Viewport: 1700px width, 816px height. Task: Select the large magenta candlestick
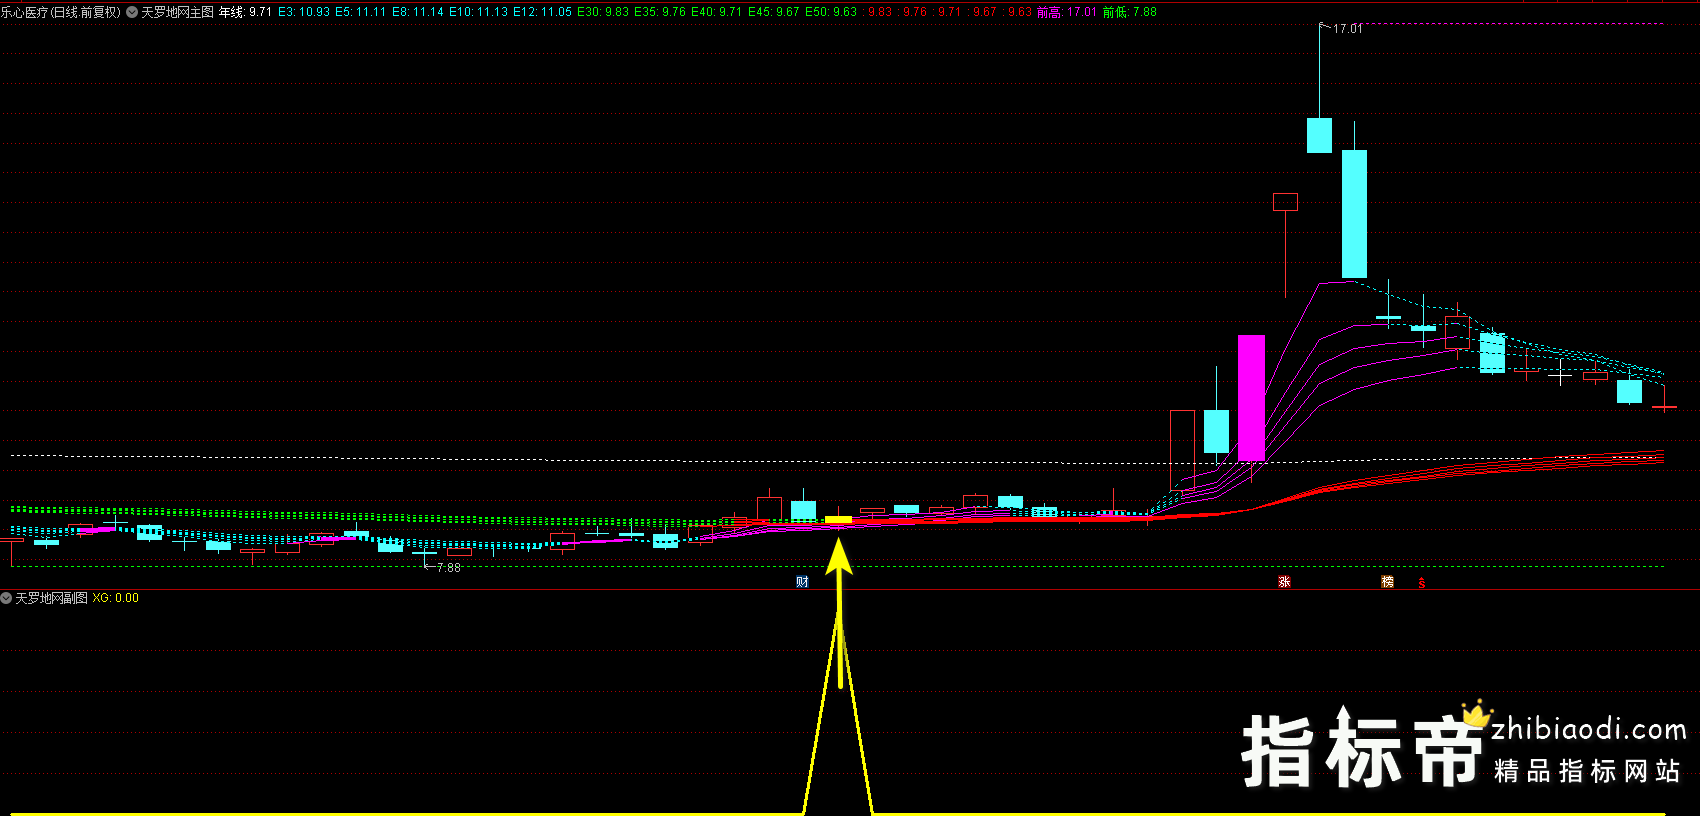(1251, 397)
